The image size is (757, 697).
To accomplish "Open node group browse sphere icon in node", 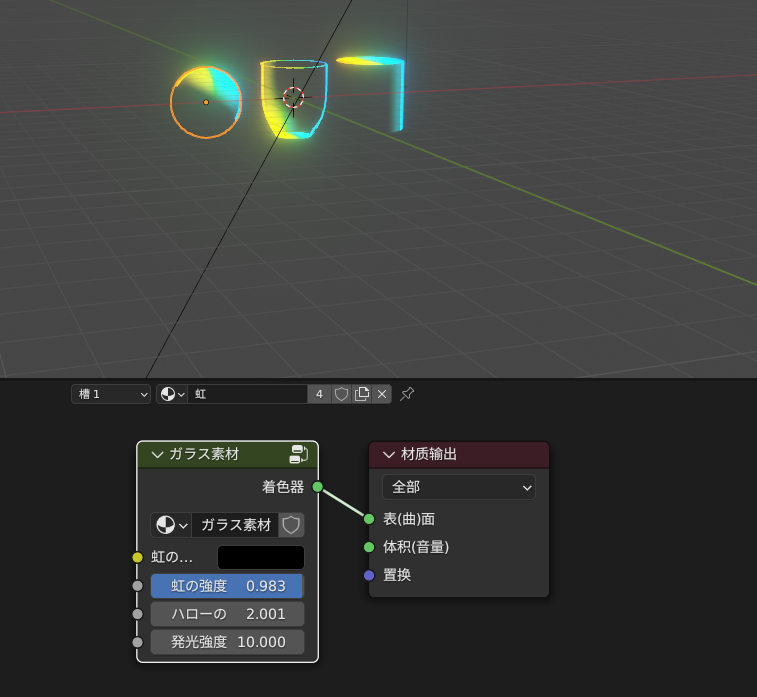I will [171, 525].
